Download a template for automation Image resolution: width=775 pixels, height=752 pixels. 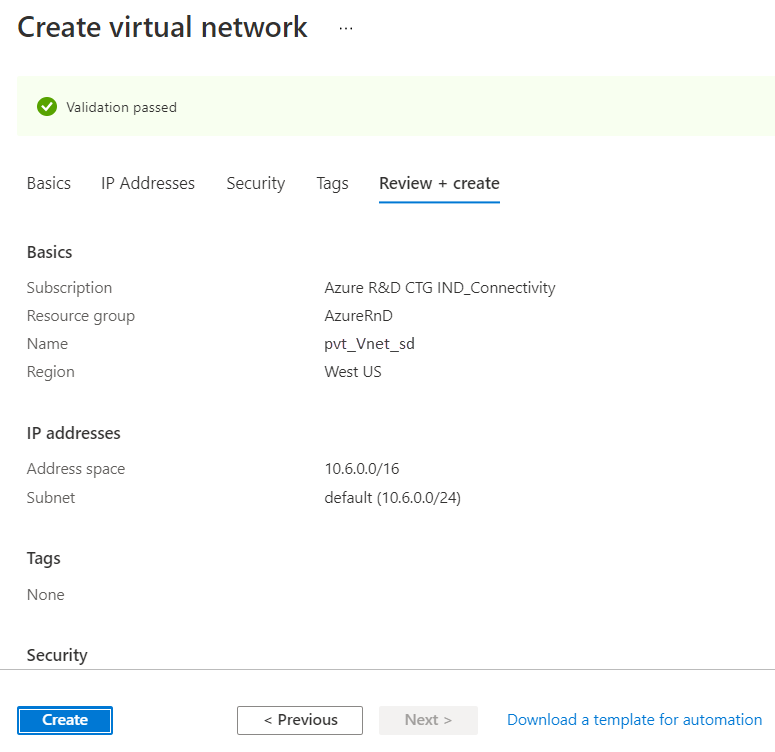tap(634, 720)
